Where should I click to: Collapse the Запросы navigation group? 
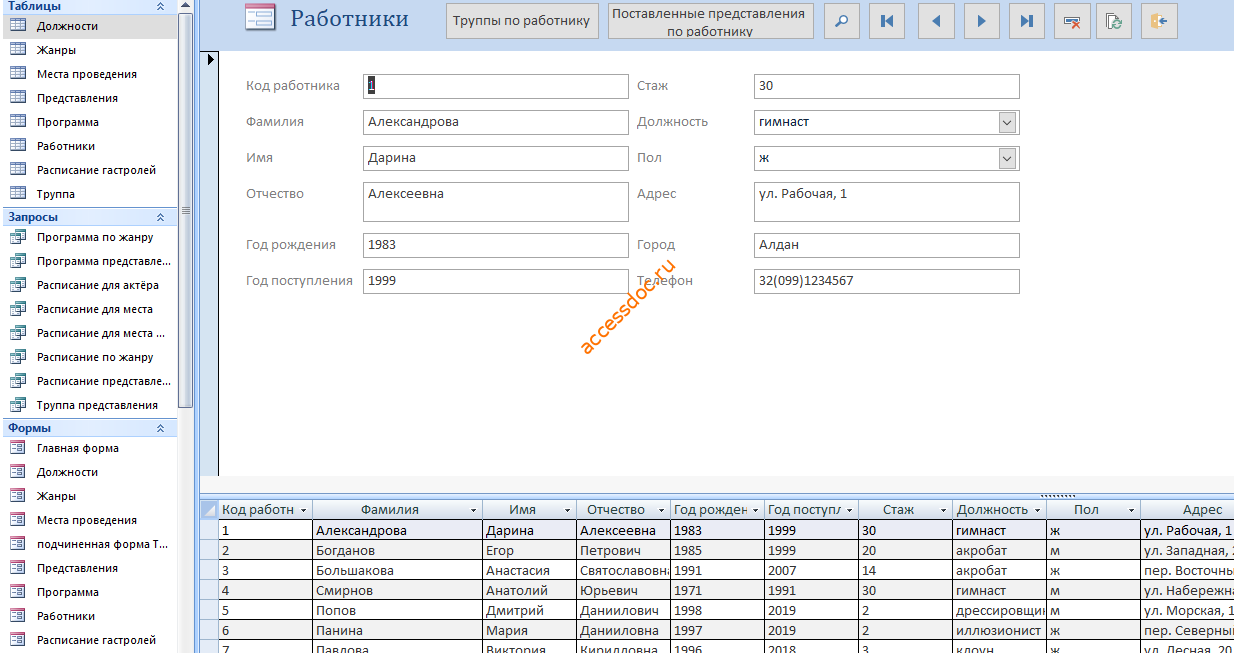[160, 217]
